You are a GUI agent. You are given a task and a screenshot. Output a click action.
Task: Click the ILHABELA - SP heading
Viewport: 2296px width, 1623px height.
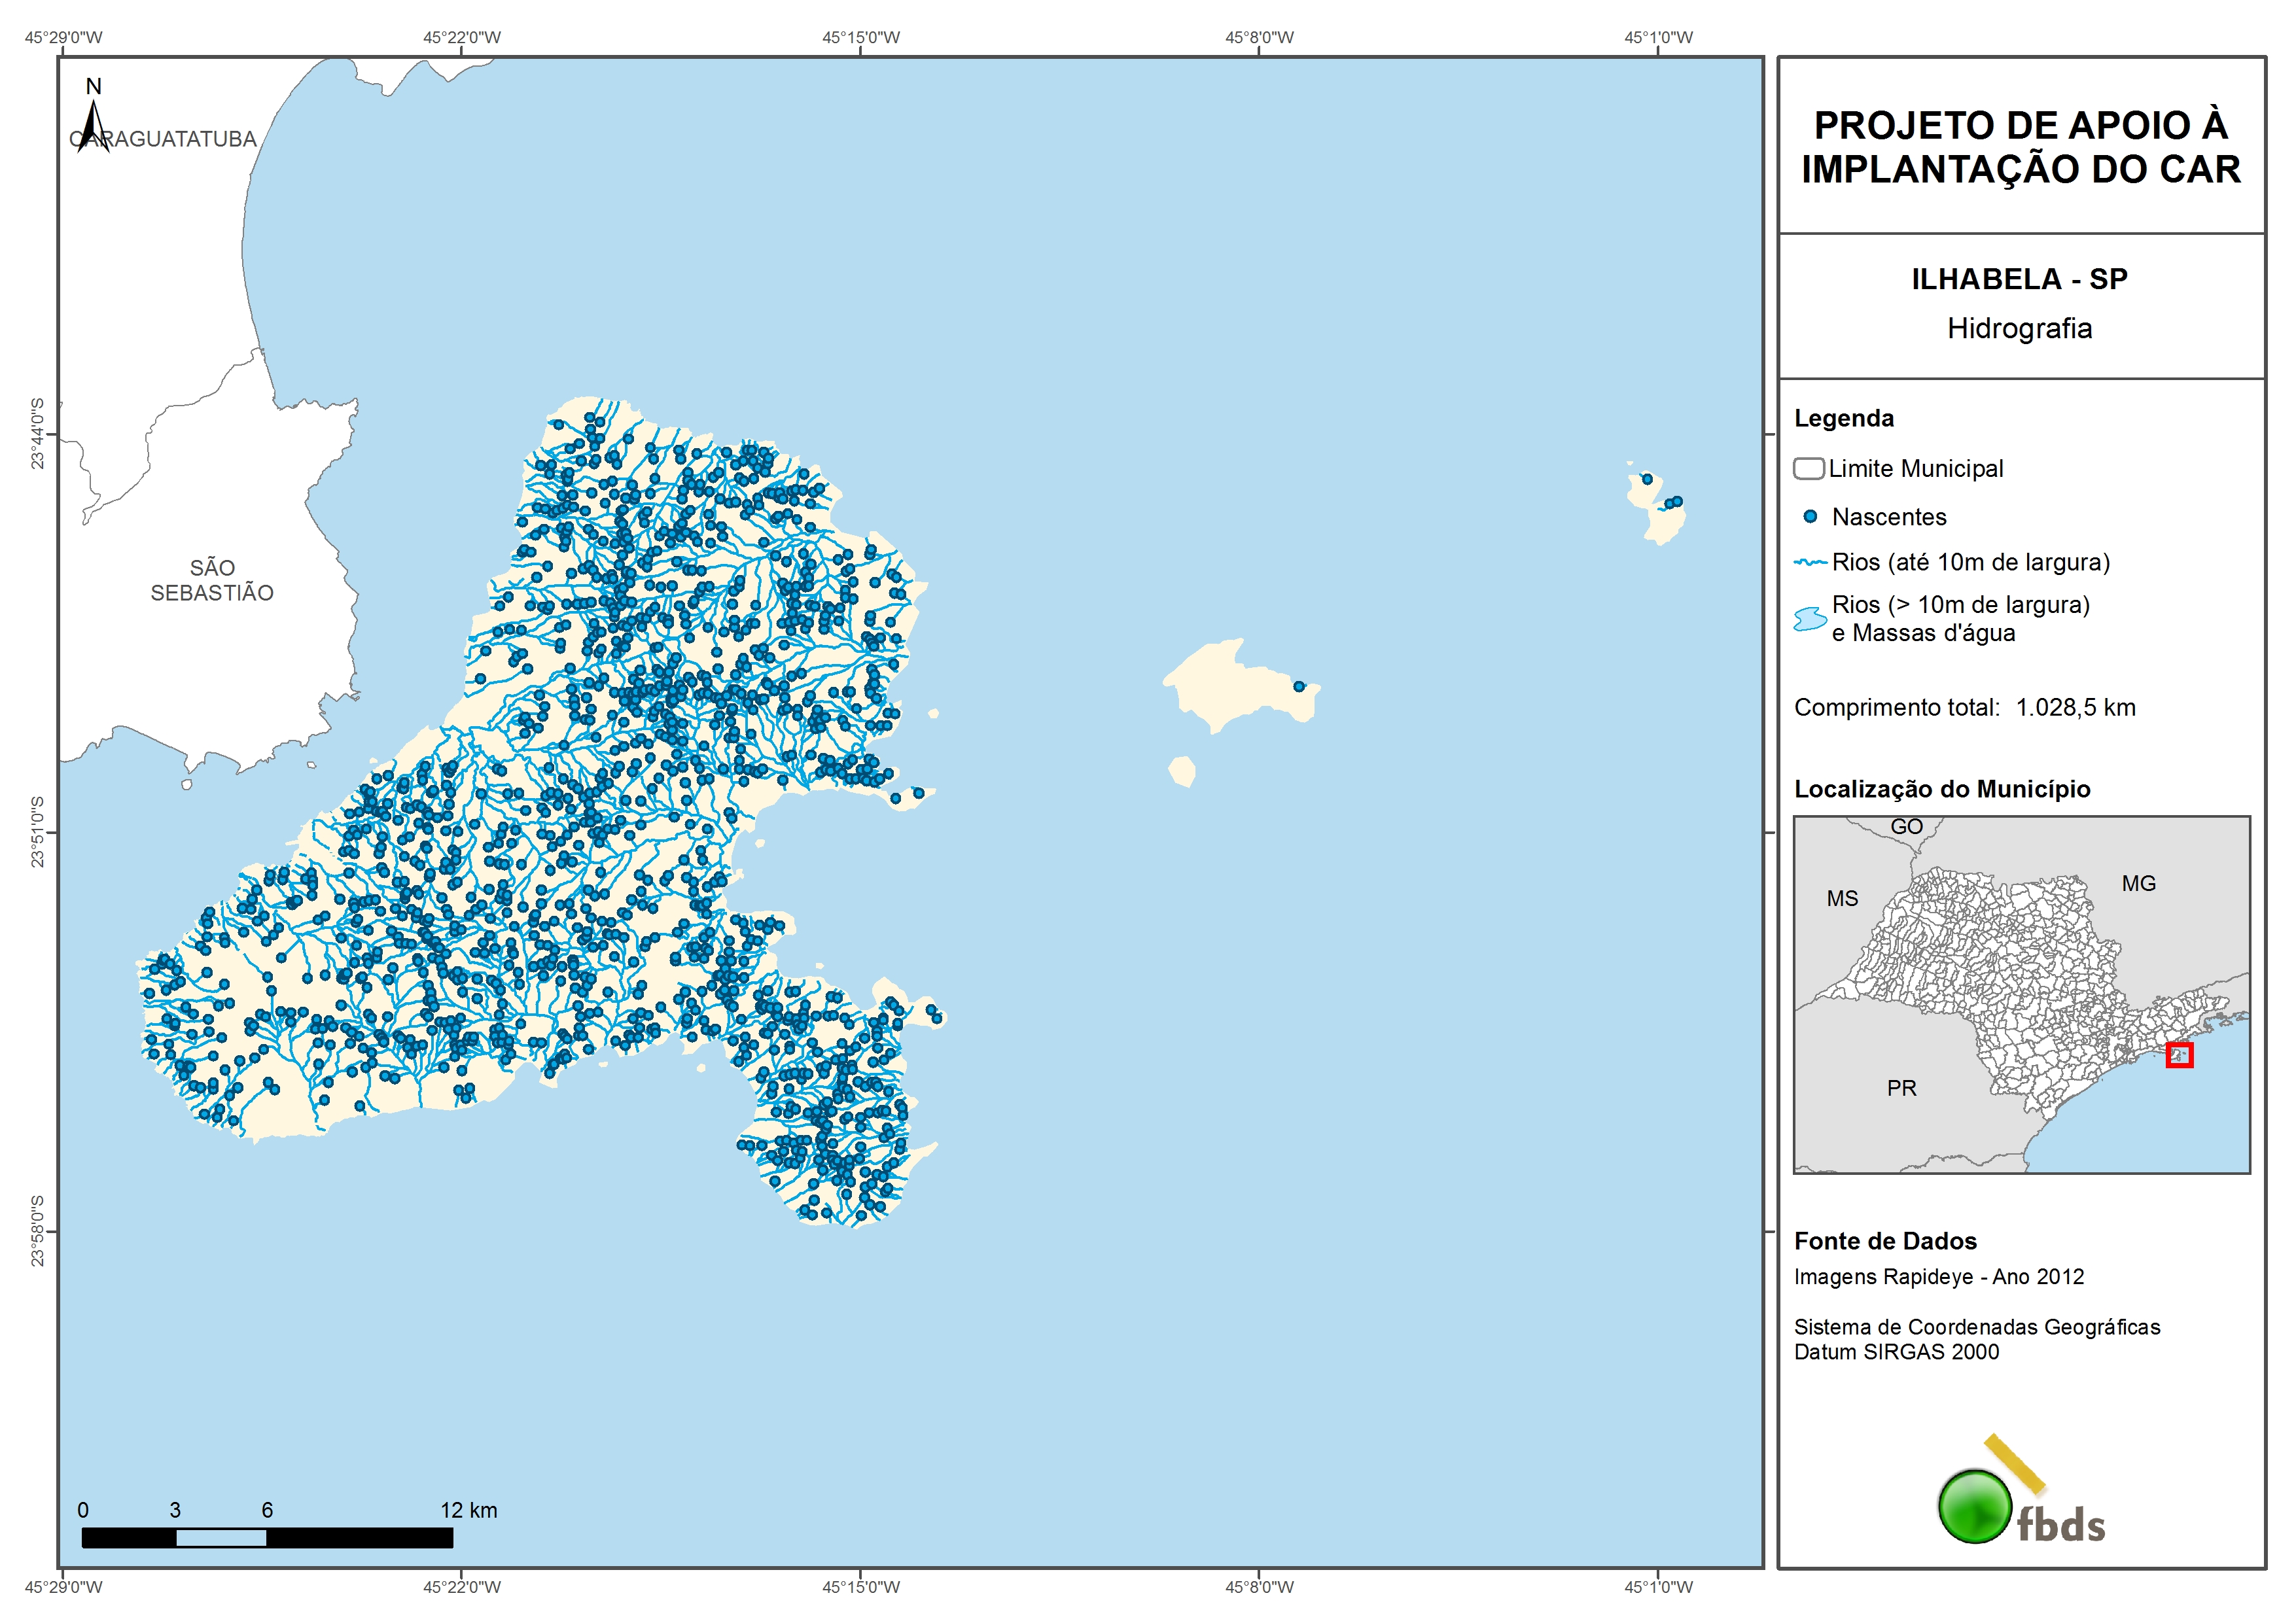coord(2019,279)
